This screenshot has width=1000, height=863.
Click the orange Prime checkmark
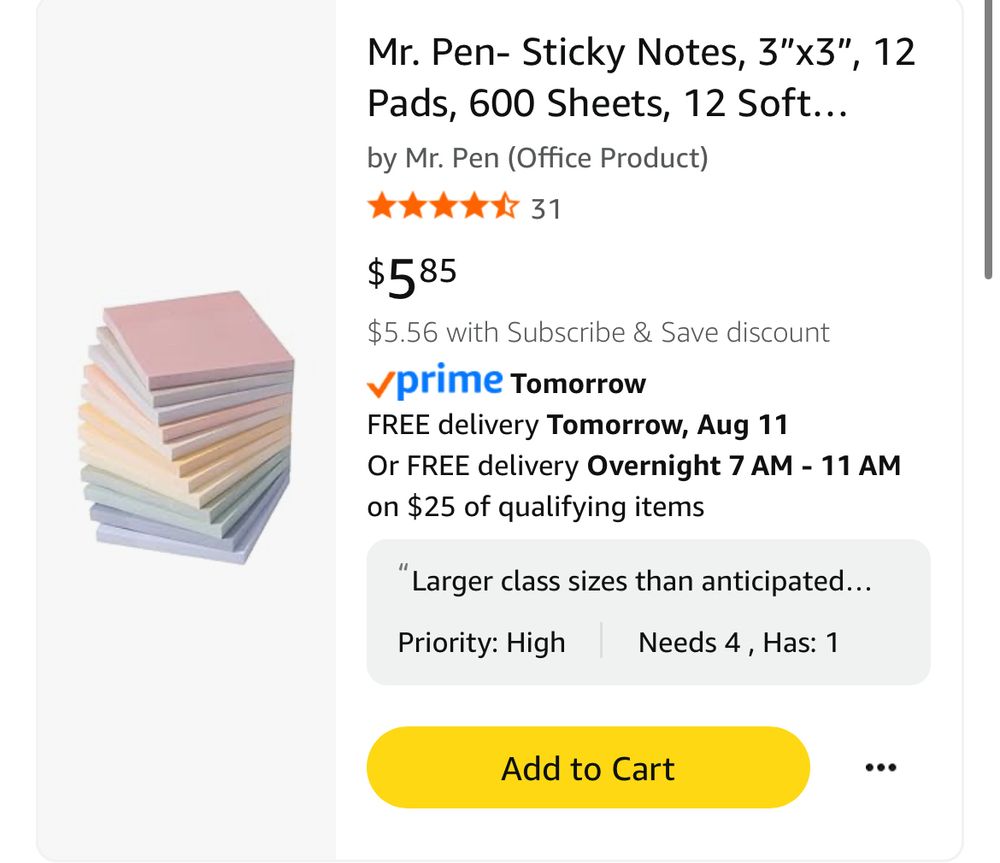click(381, 383)
